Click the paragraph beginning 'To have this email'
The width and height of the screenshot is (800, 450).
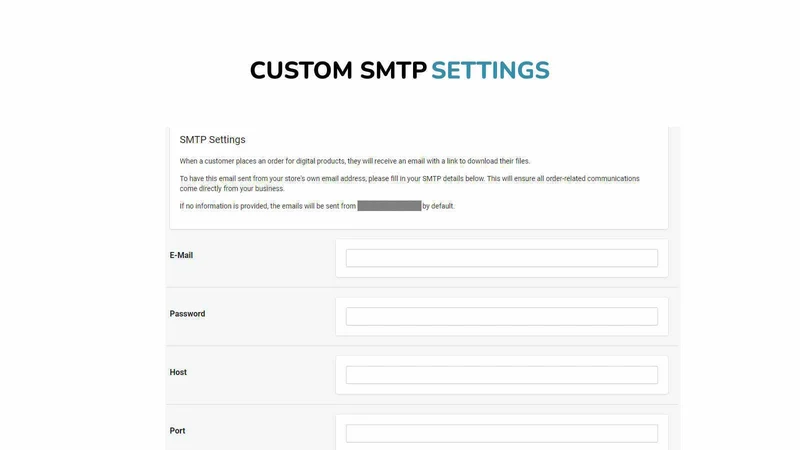coord(409,183)
